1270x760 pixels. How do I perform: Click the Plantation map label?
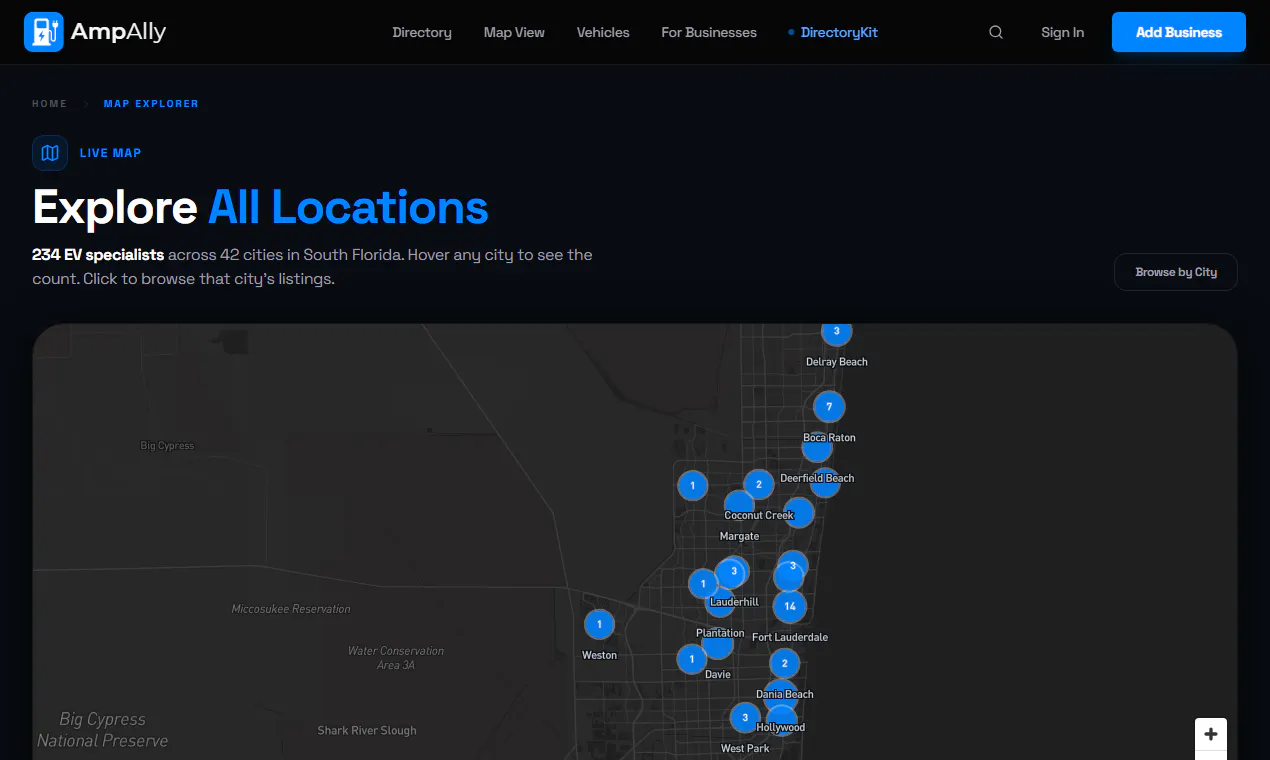pyautogui.click(x=720, y=633)
